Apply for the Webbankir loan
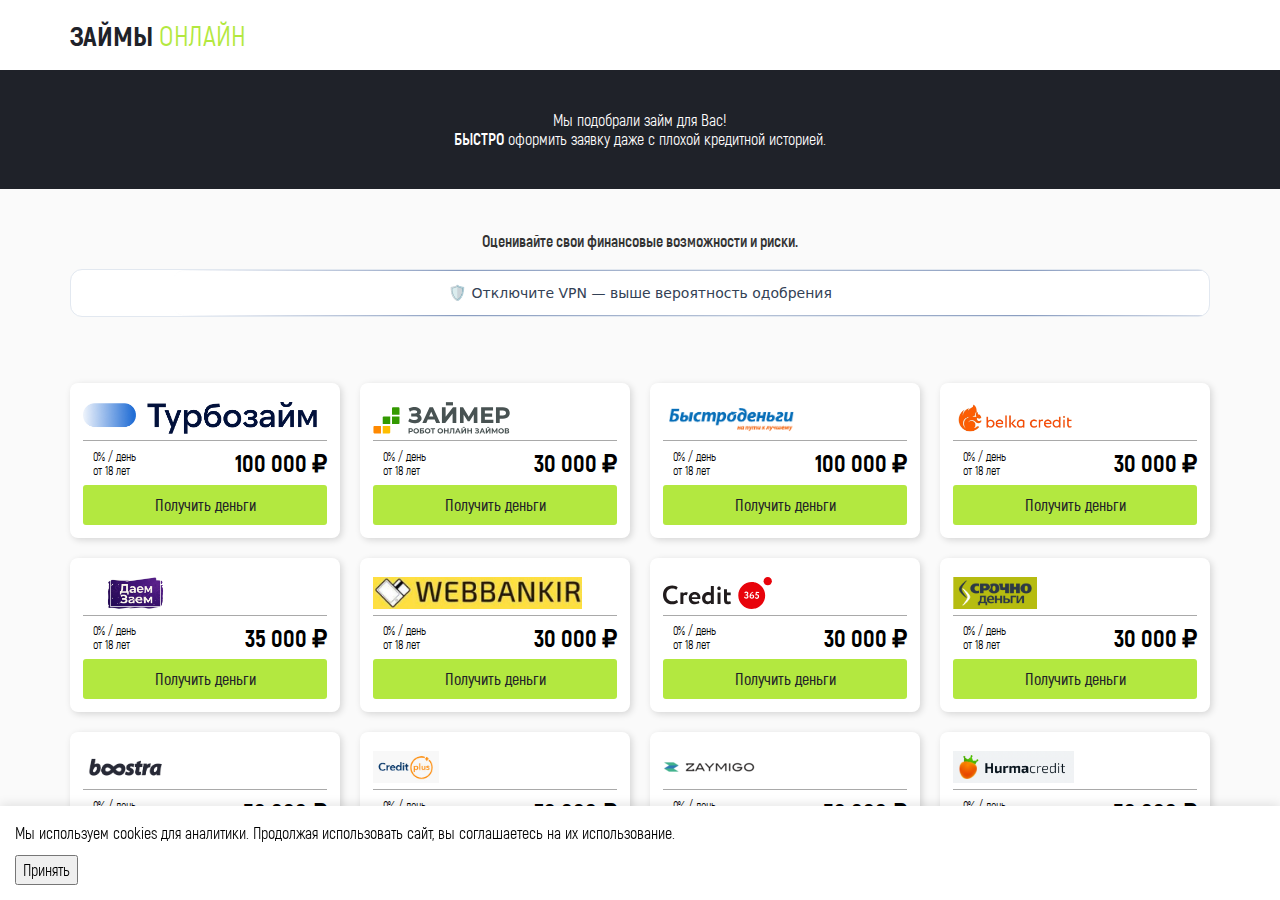 point(495,679)
